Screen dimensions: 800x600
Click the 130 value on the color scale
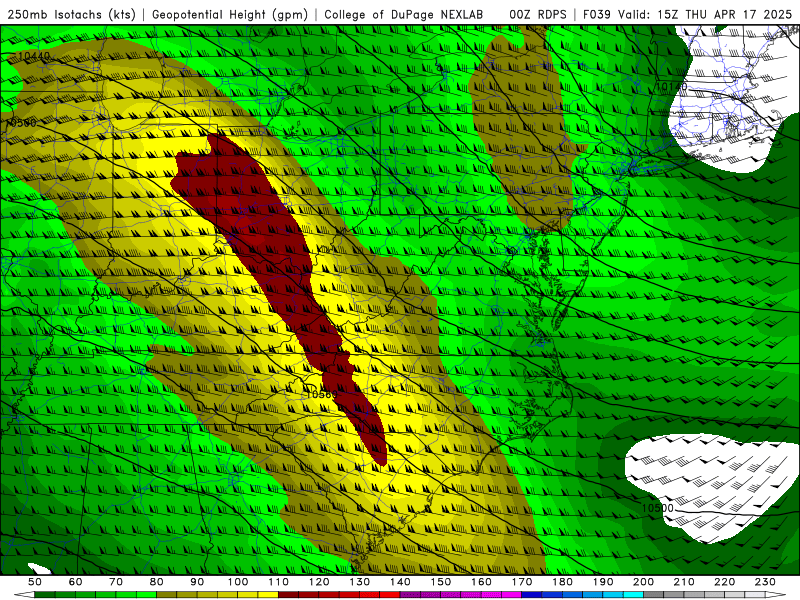click(360, 582)
